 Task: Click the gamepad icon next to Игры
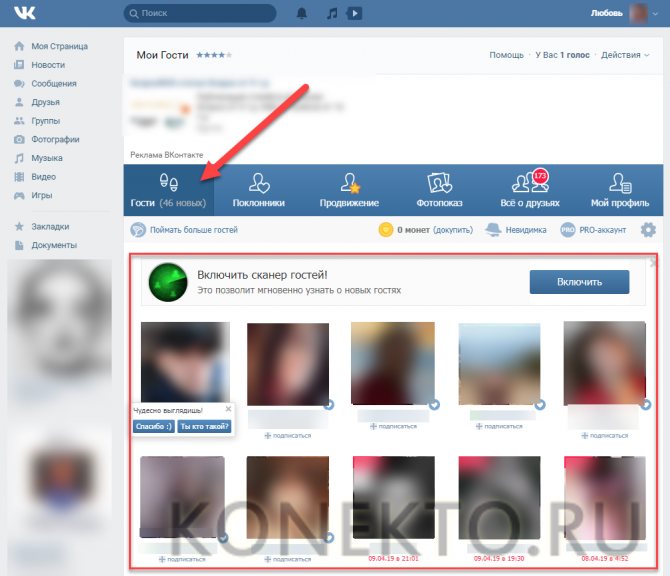(x=19, y=196)
